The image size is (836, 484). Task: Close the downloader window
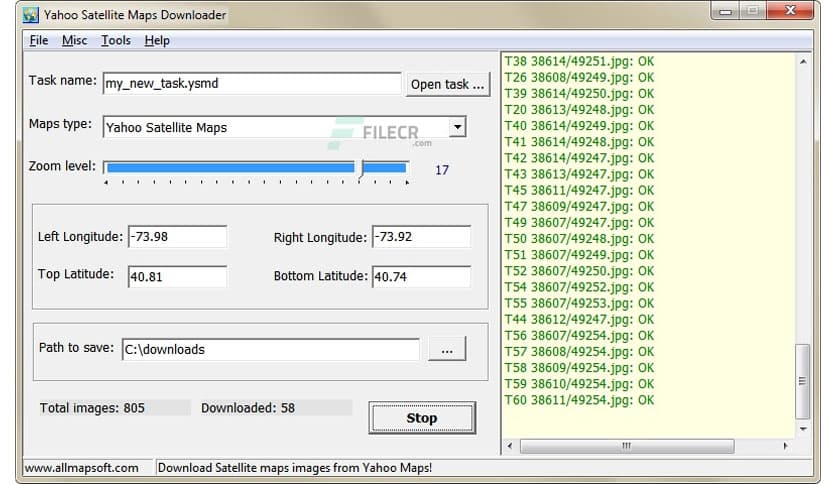pos(790,11)
